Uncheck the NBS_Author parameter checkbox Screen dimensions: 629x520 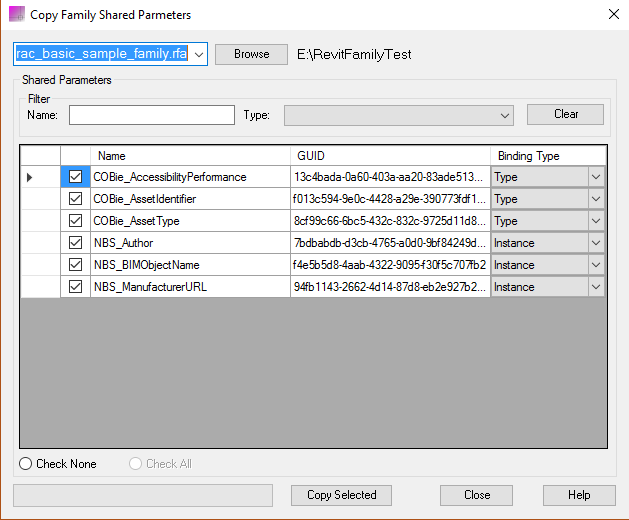[x=75, y=243]
